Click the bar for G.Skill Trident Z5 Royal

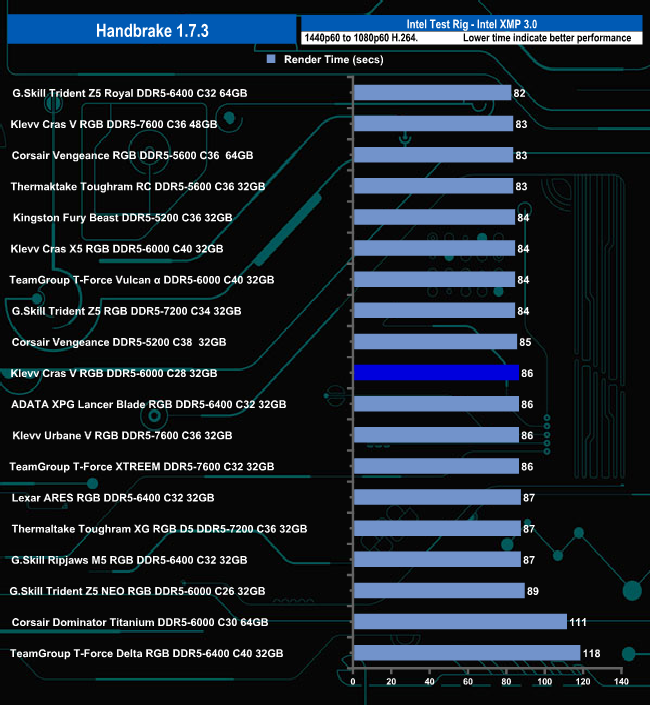432,93
